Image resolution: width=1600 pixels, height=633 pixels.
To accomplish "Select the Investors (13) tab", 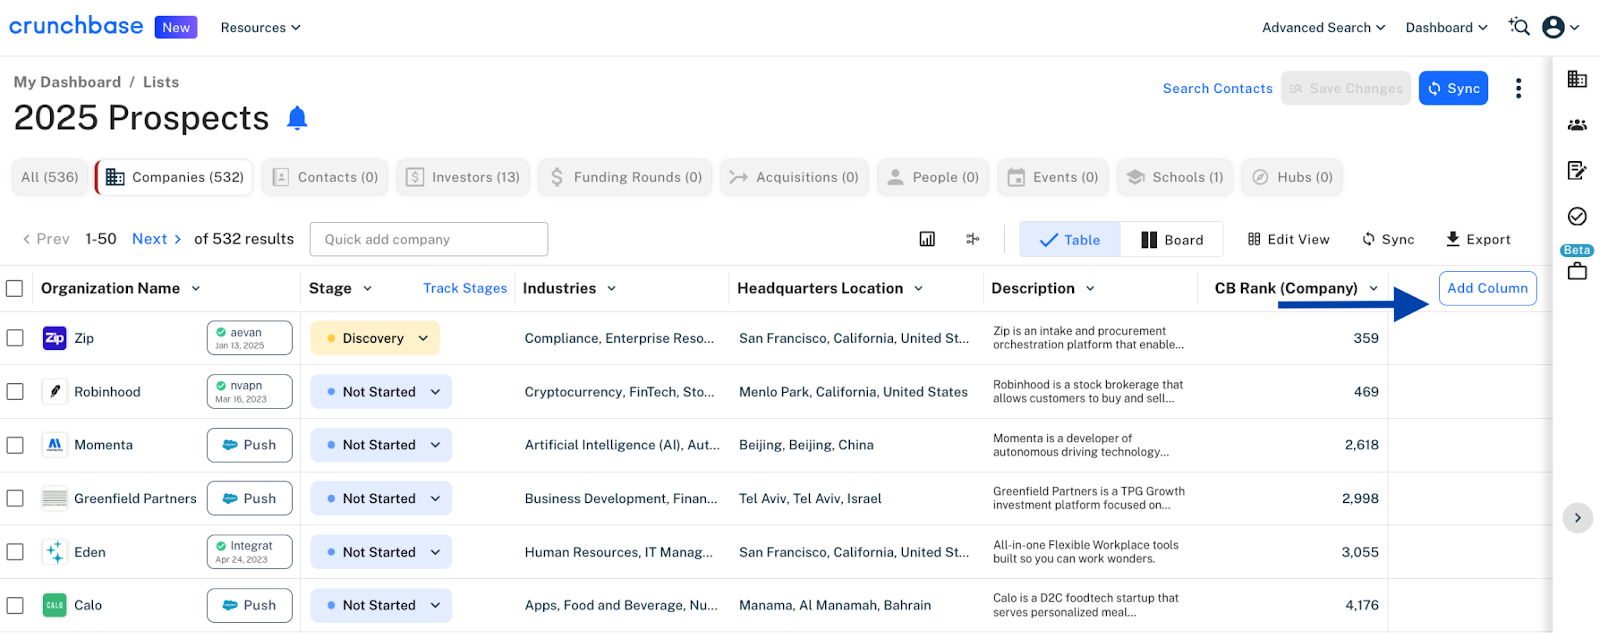I will 463,177.
